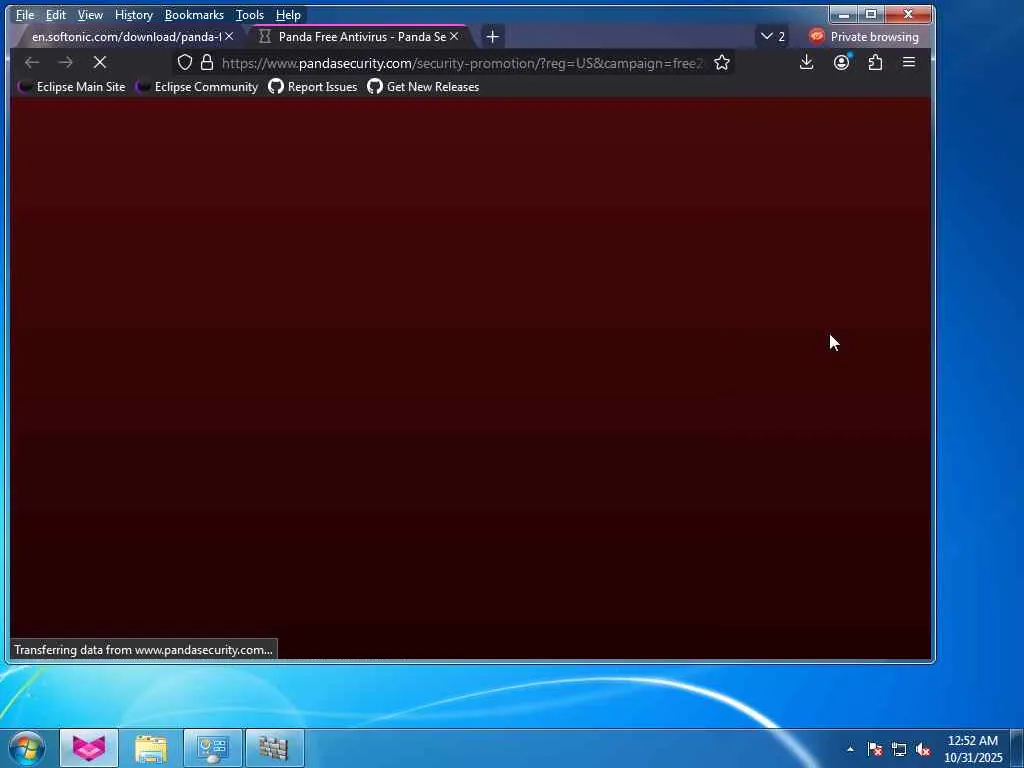Screen dimensions: 1024x768
Task: Open the control panel taskbar icon
Action: coord(213,748)
